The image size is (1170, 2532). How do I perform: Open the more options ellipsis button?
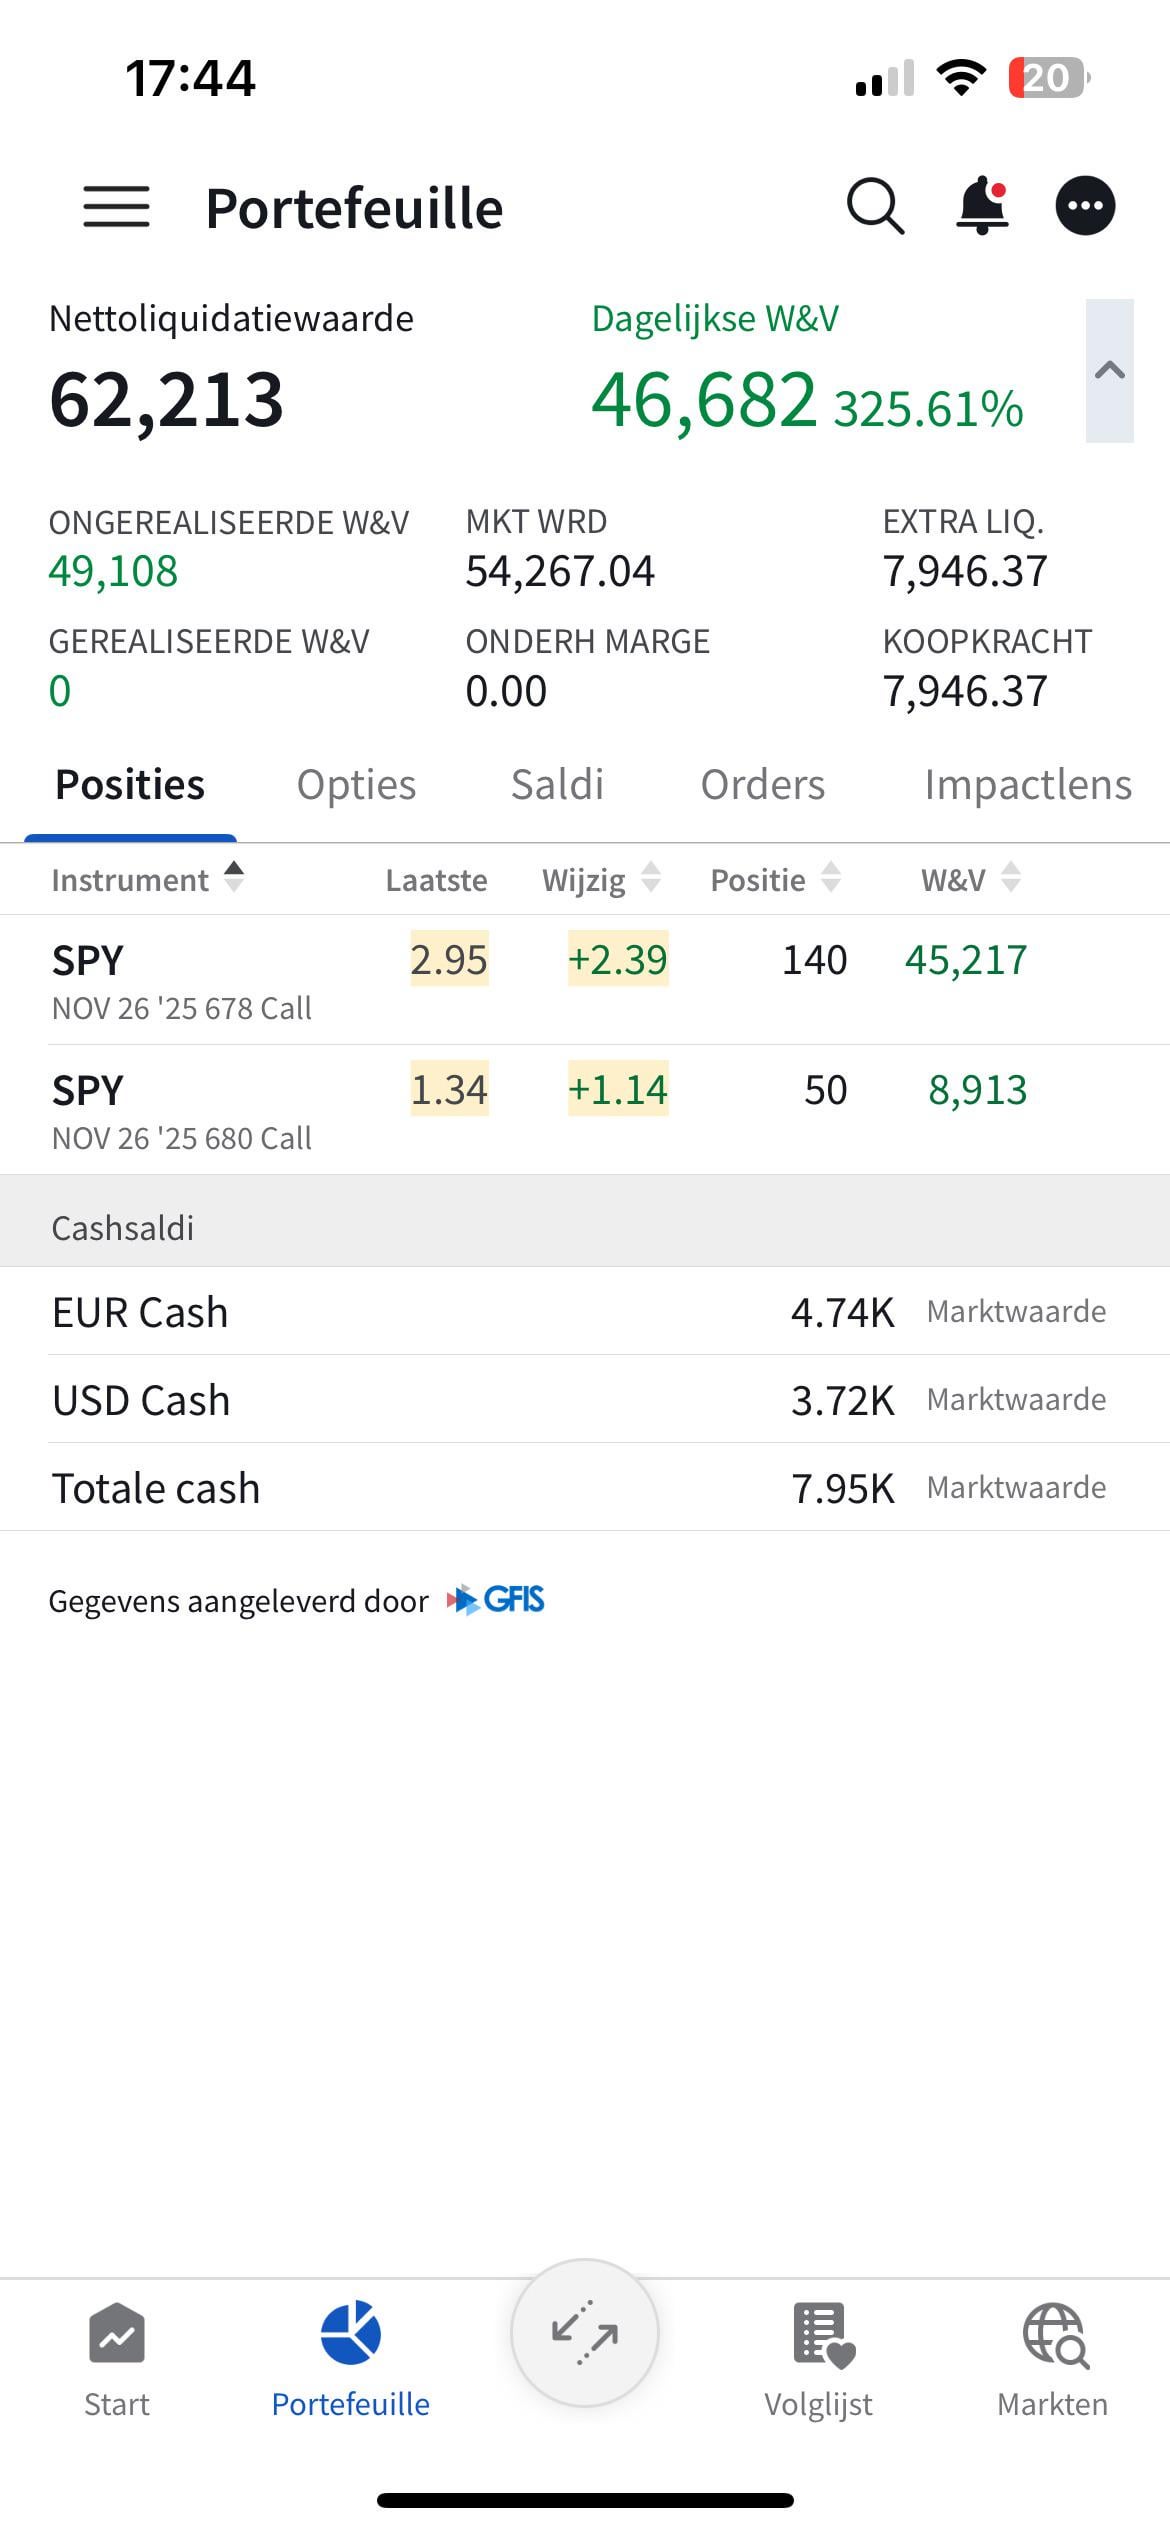[x=1085, y=207]
